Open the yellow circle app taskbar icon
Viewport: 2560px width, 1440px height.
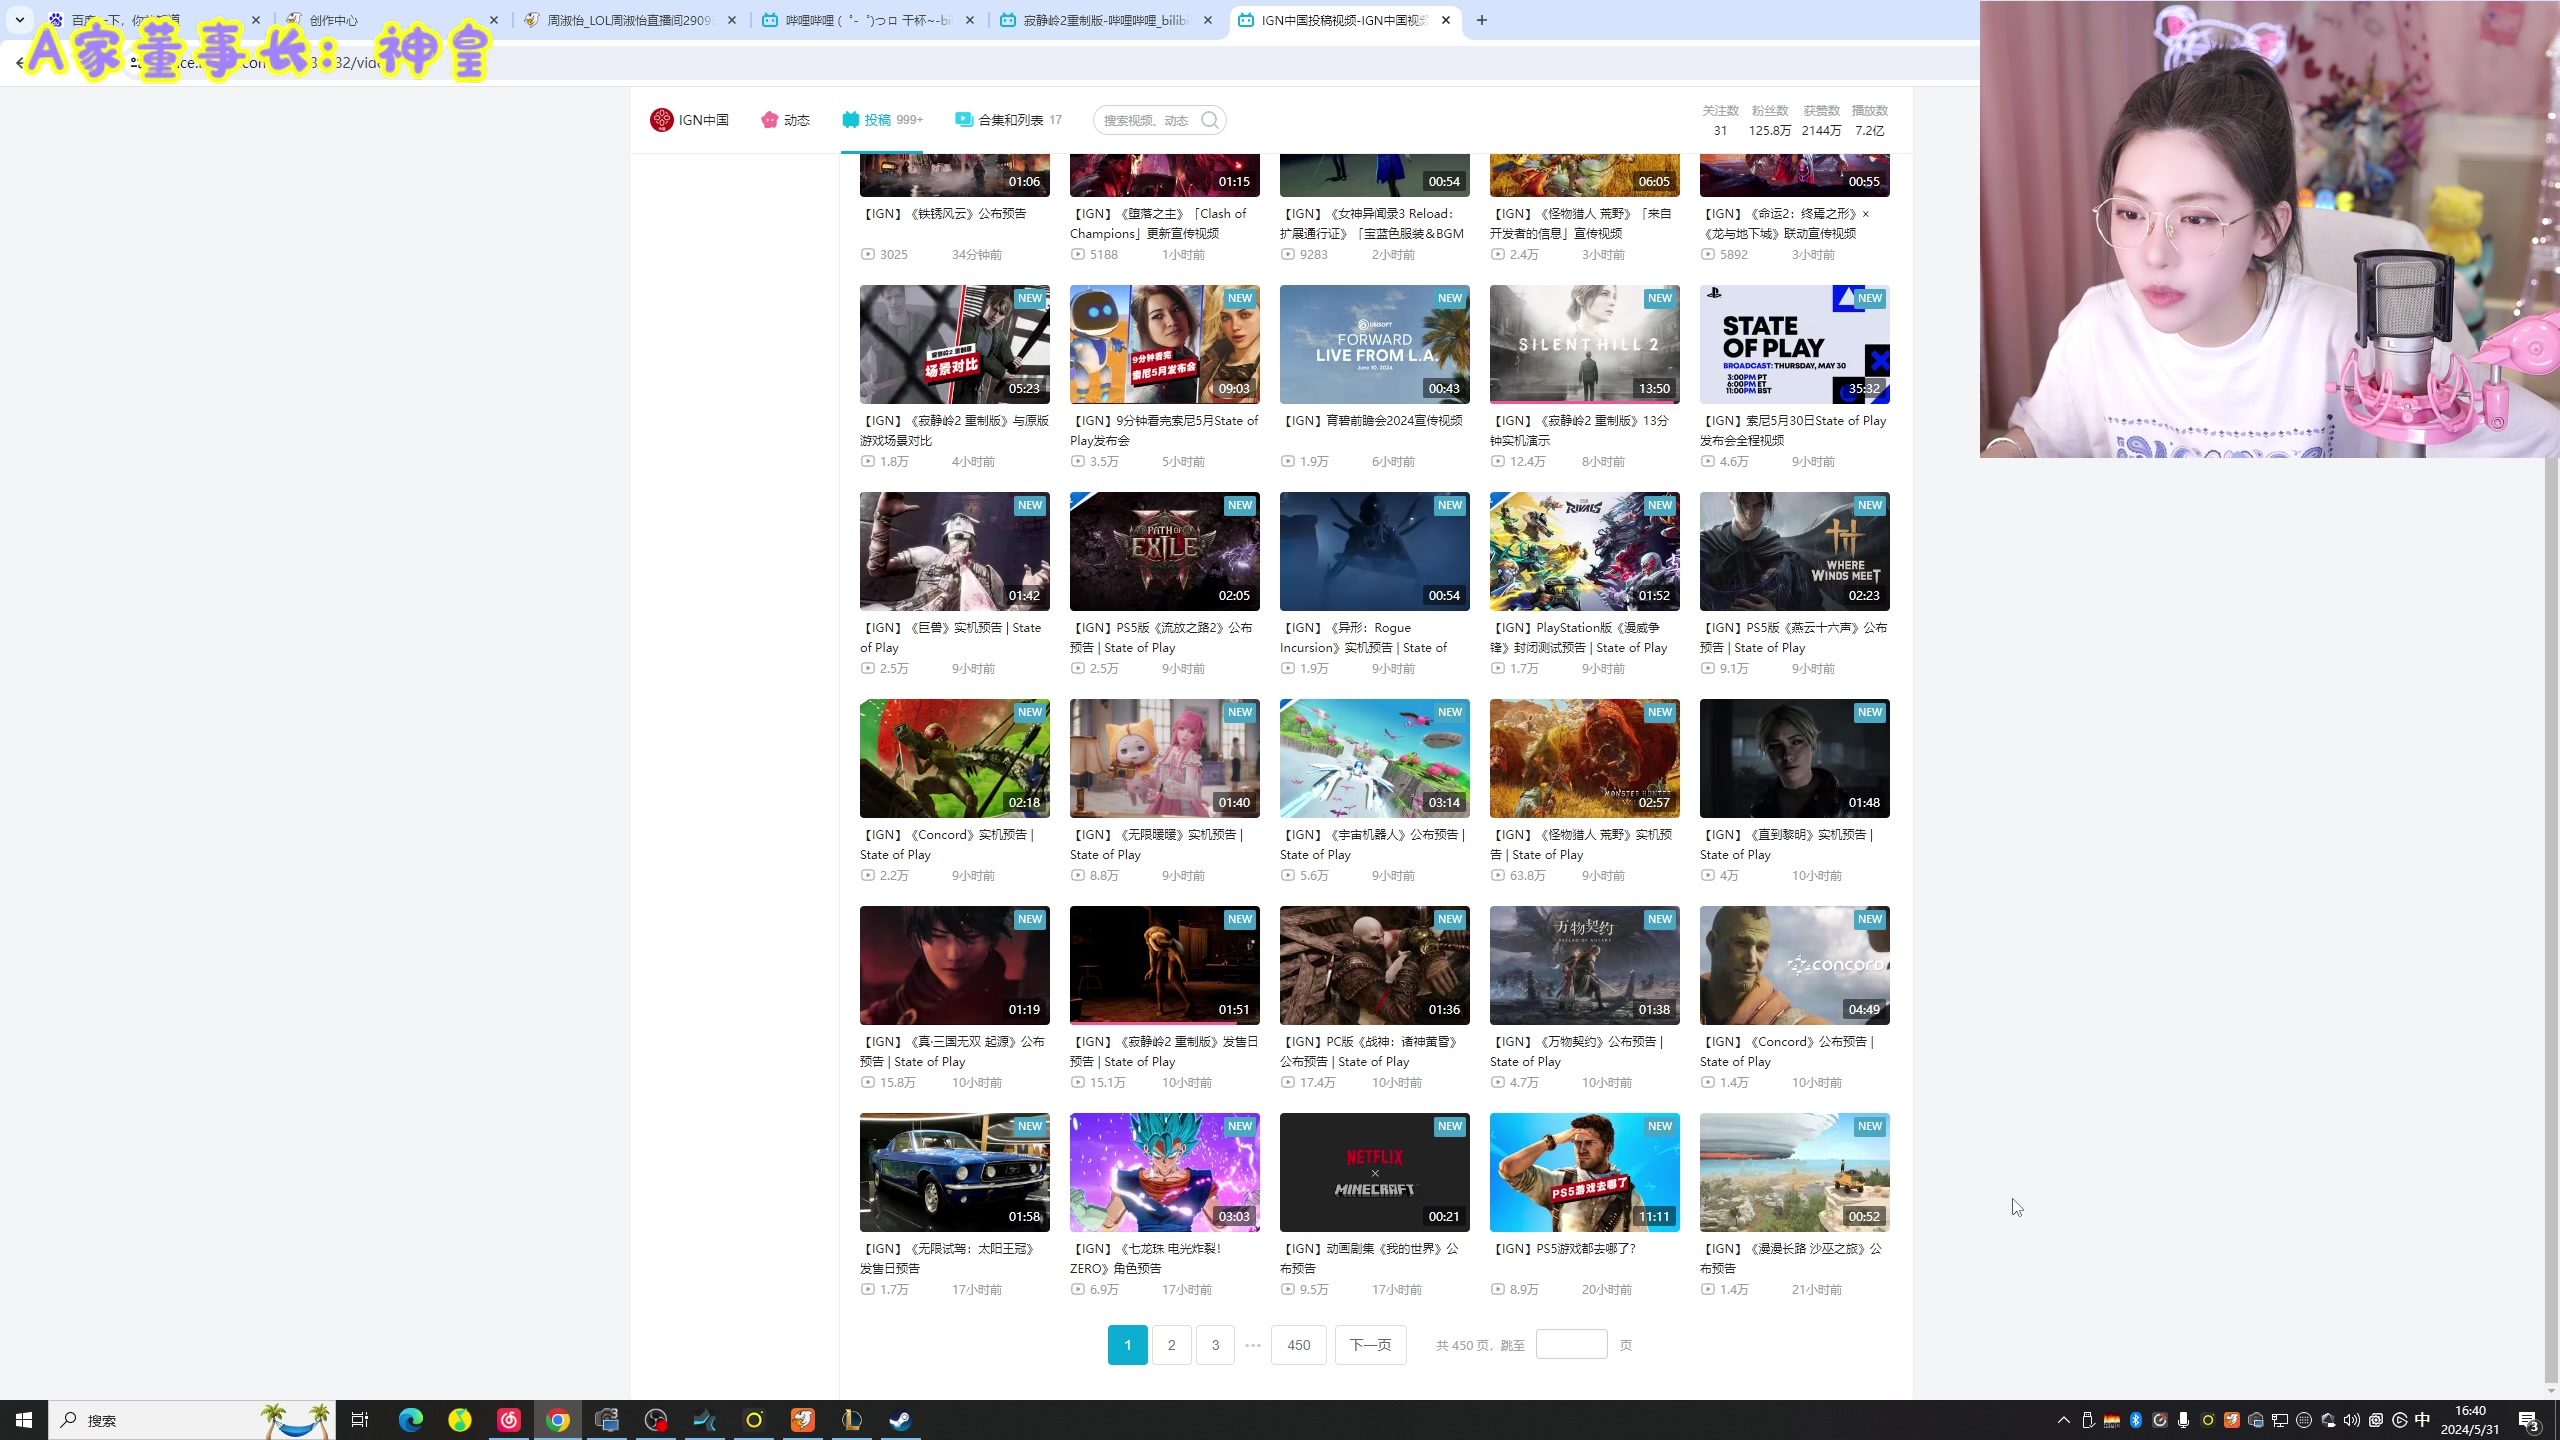[754, 1420]
